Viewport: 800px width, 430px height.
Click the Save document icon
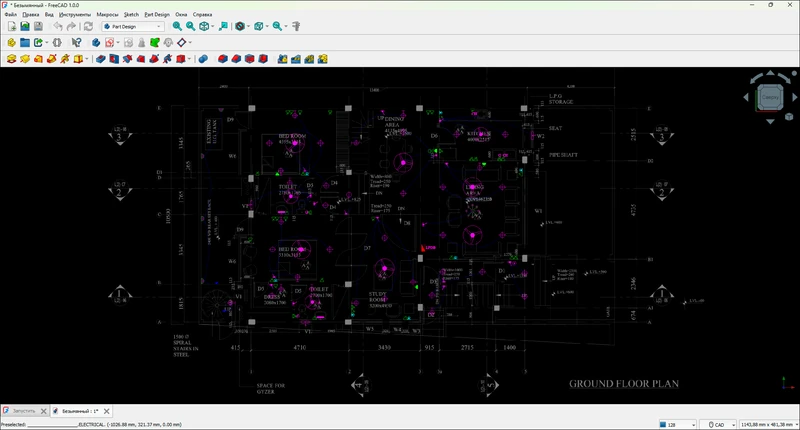[x=38, y=26]
